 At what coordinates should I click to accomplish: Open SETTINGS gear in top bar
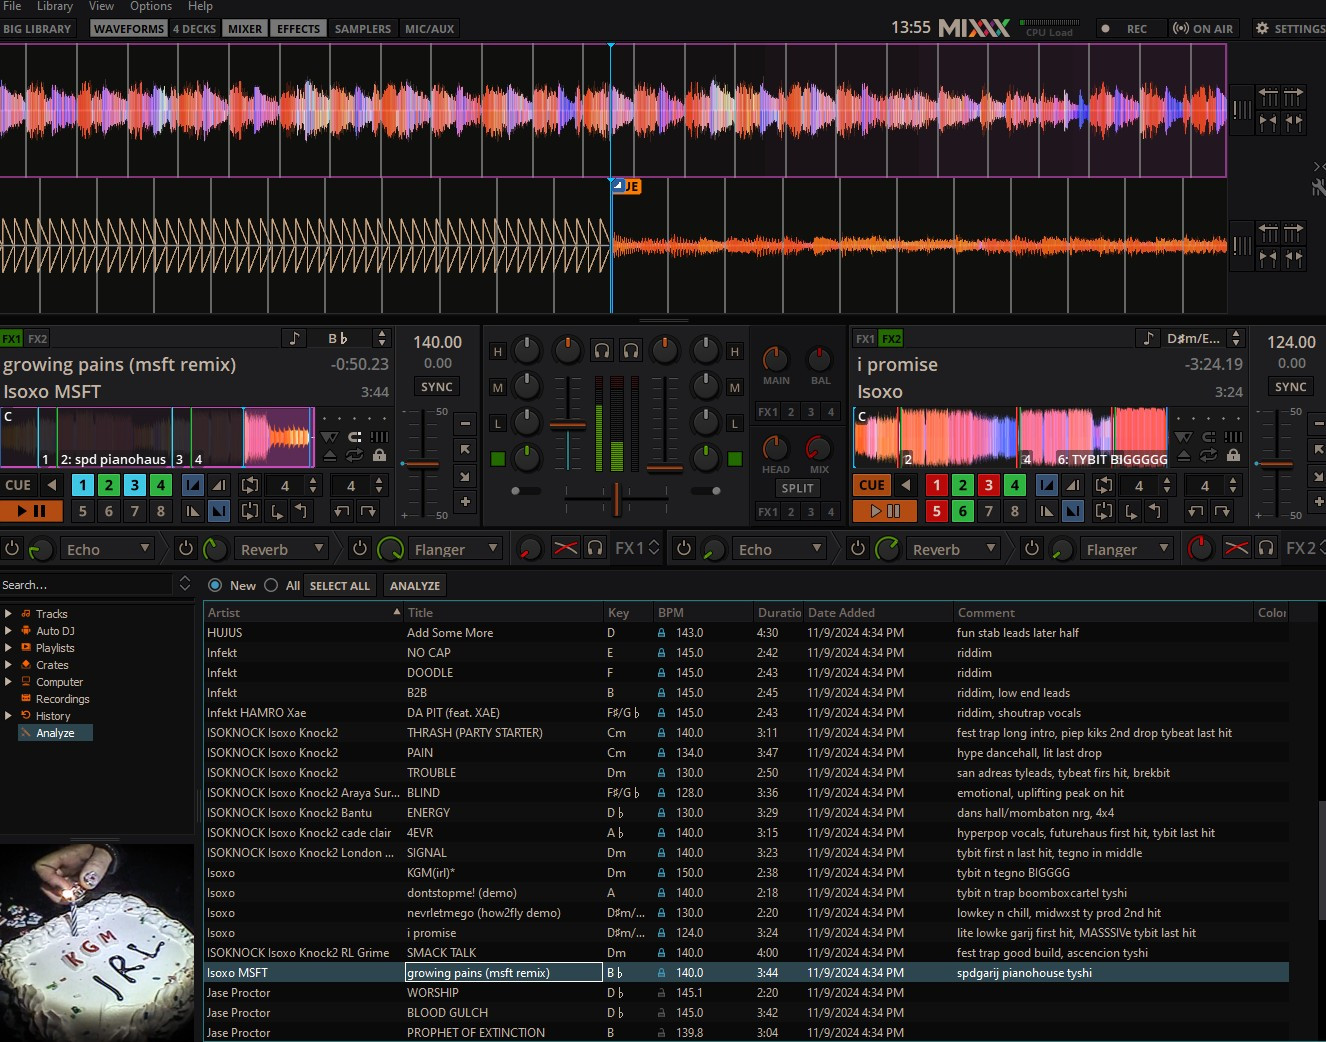[x=1290, y=28]
